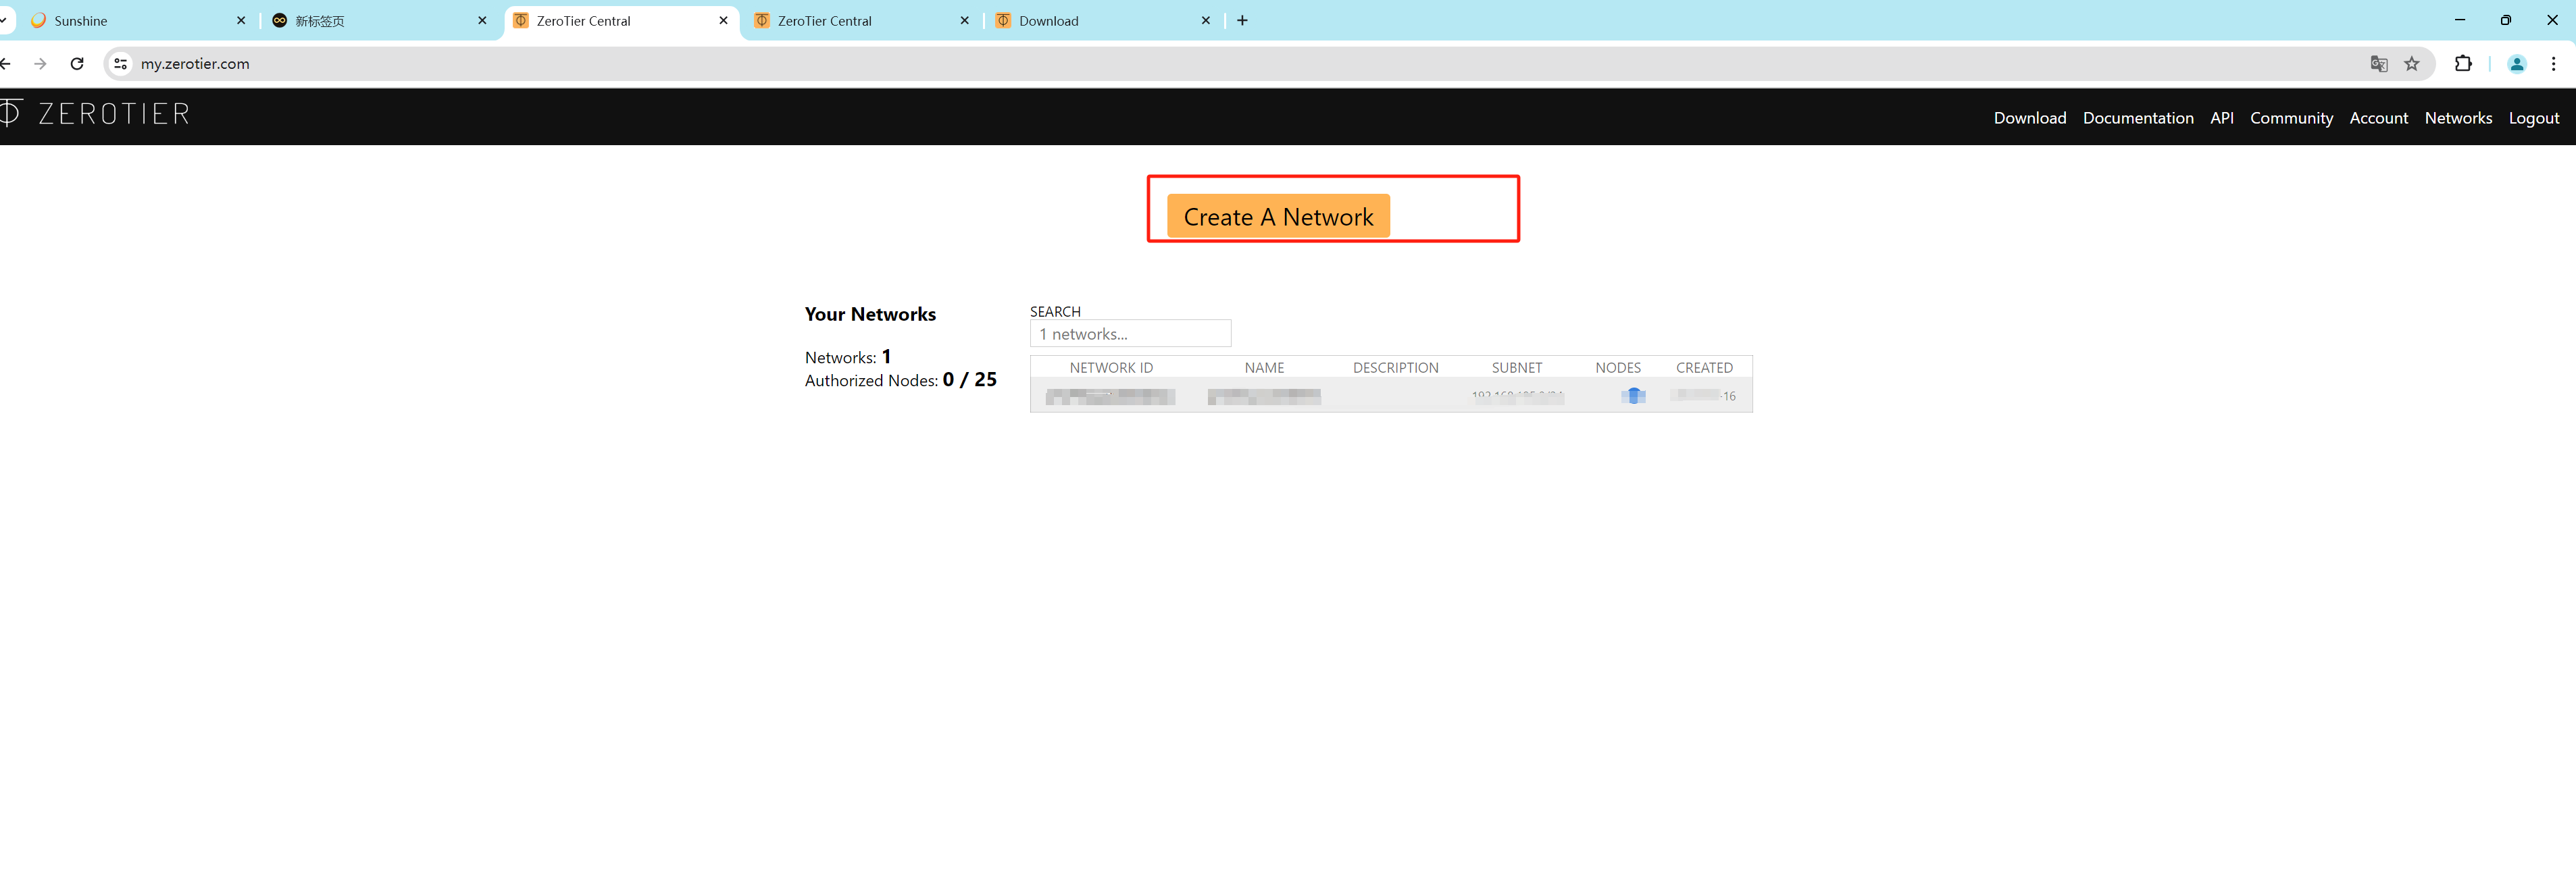The image size is (2576, 896).
Task: Click the forward navigation arrow
Action: [40, 63]
